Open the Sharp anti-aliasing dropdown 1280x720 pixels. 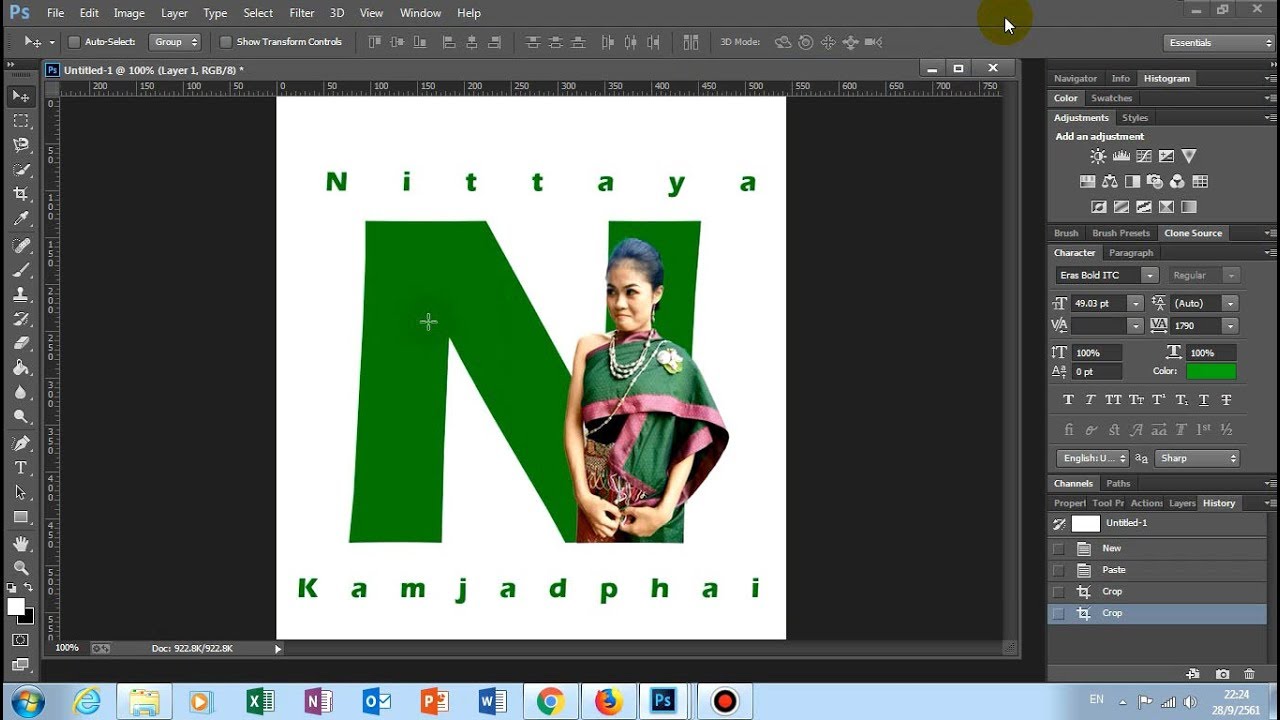tap(1197, 458)
